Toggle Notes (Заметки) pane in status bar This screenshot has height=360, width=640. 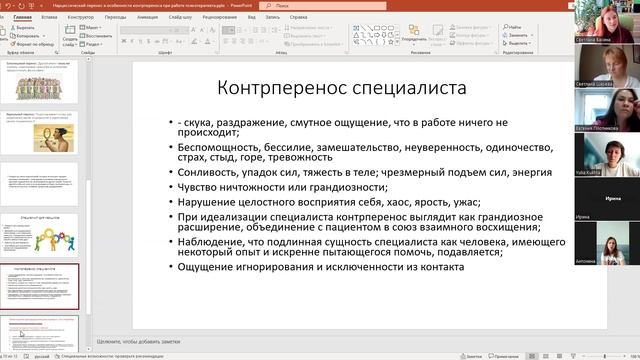tap(471, 356)
